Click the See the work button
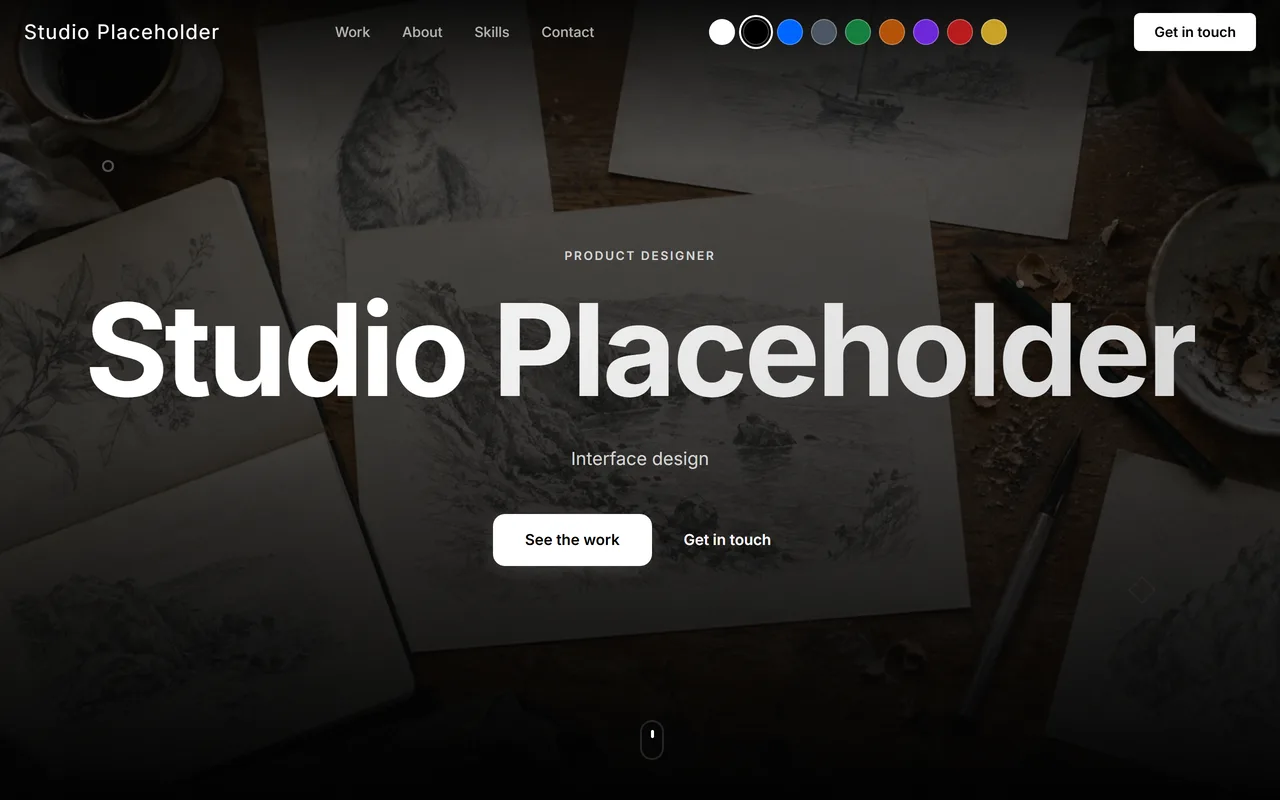The image size is (1280, 800). (572, 540)
